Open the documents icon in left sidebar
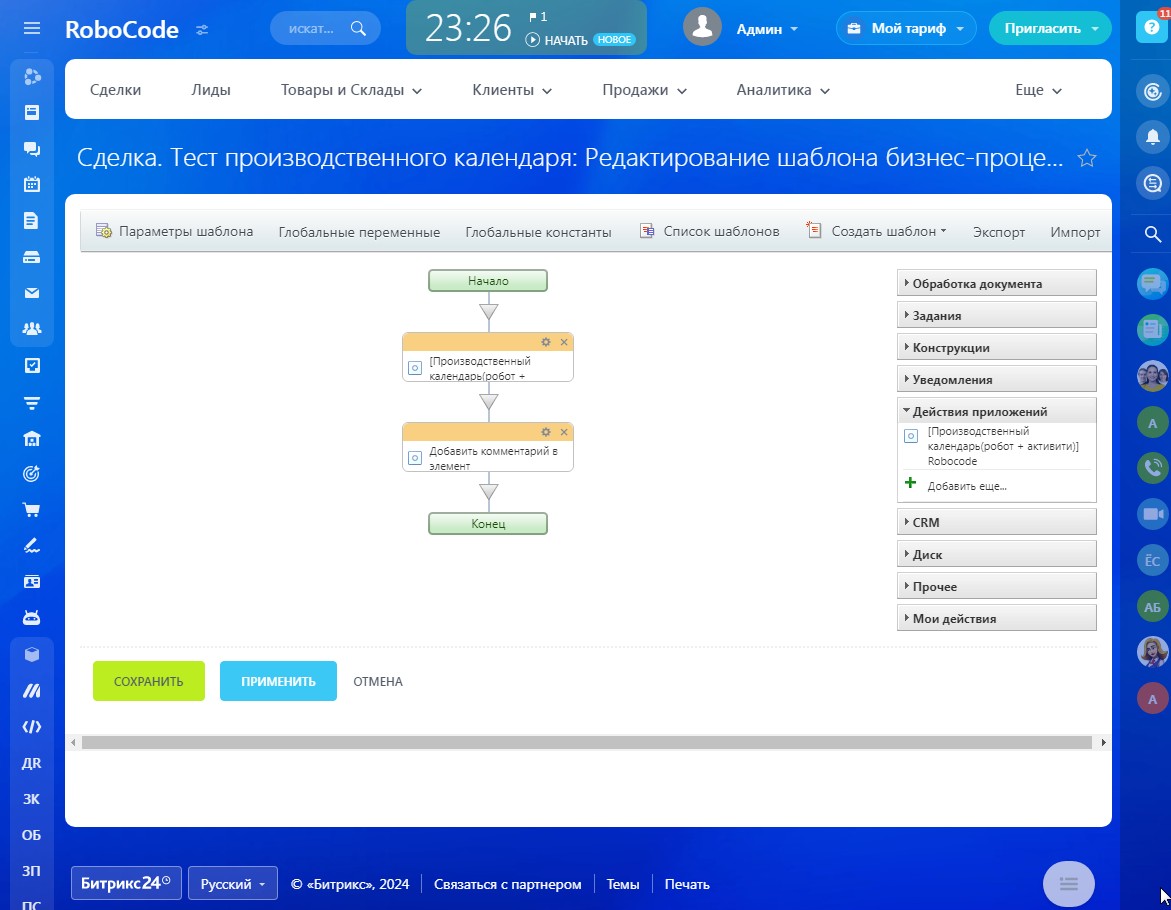This screenshot has width=1171, height=910. click(x=31, y=221)
